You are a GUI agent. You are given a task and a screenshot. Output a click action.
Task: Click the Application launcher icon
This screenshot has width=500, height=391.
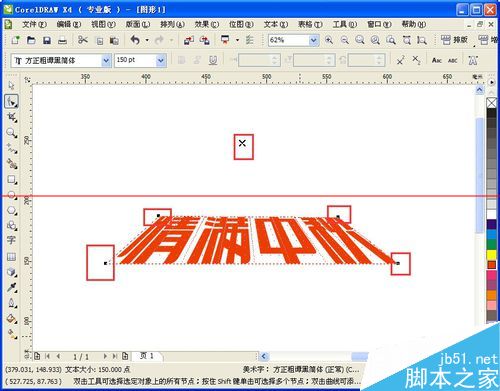tap(225, 40)
